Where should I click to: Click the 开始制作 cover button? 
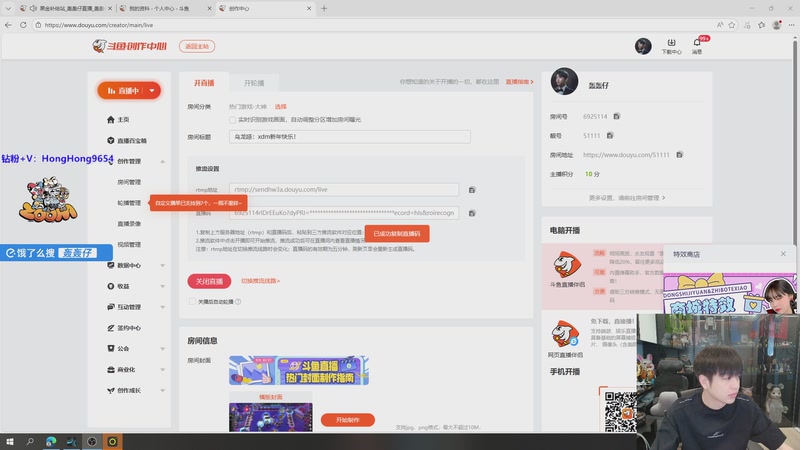(x=347, y=420)
